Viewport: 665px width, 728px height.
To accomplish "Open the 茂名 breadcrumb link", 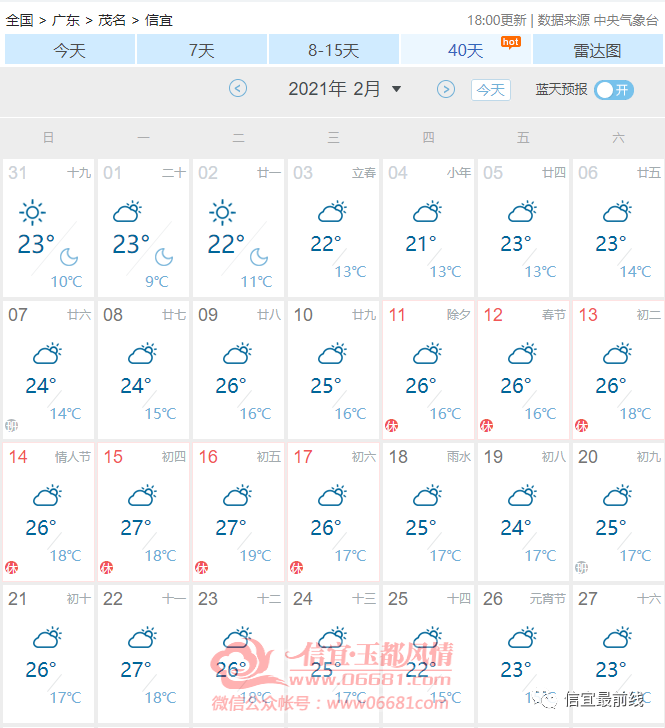I will (x=112, y=20).
